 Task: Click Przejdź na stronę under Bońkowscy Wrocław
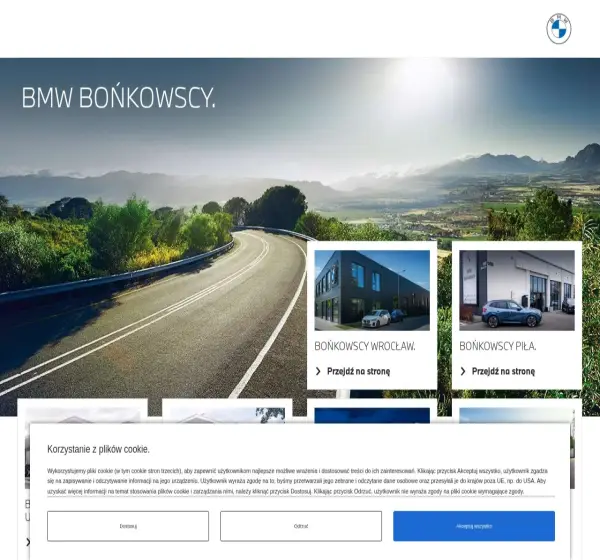tap(358, 371)
